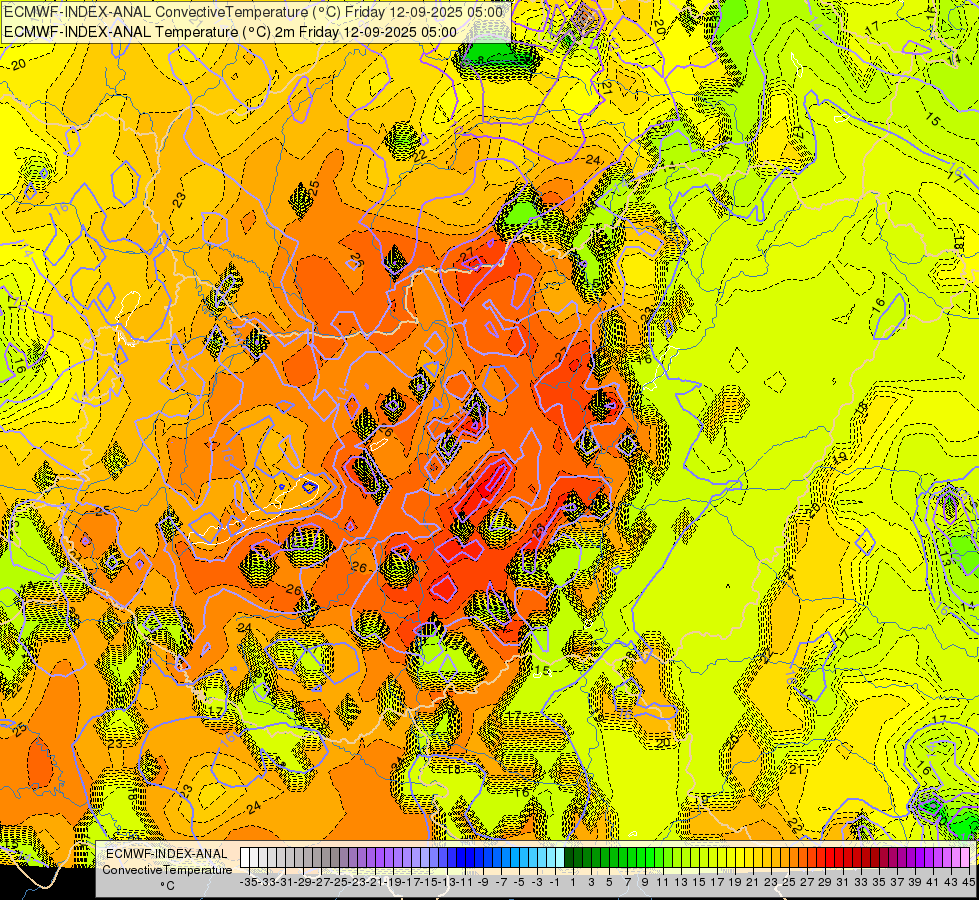The height and width of the screenshot is (900, 979).
Task: Click the -9 legend scale label
Action: pos(483,882)
